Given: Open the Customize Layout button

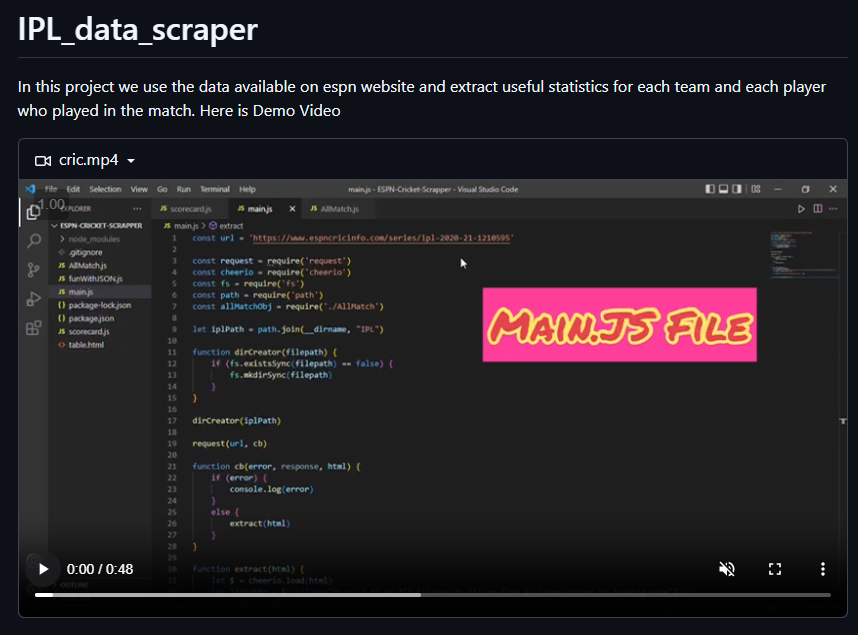Looking at the screenshot, I should [x=756, y=189].
